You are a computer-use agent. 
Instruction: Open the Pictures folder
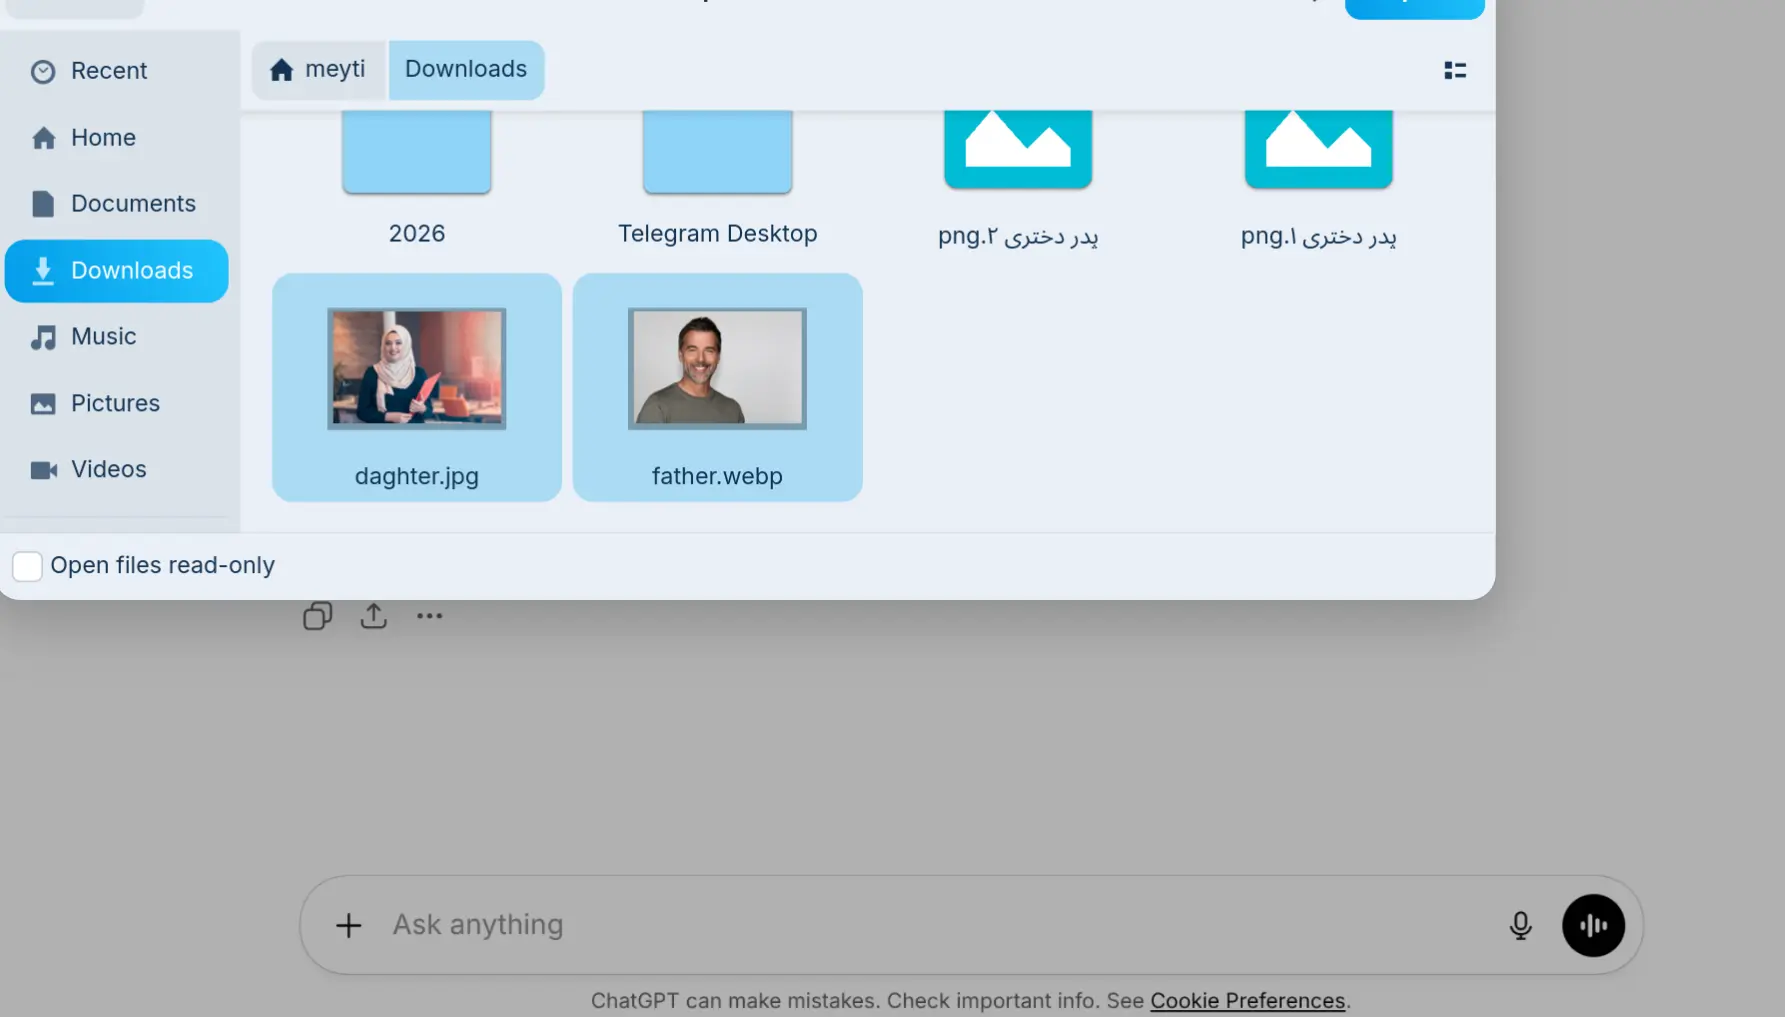(x=115, y=403)
